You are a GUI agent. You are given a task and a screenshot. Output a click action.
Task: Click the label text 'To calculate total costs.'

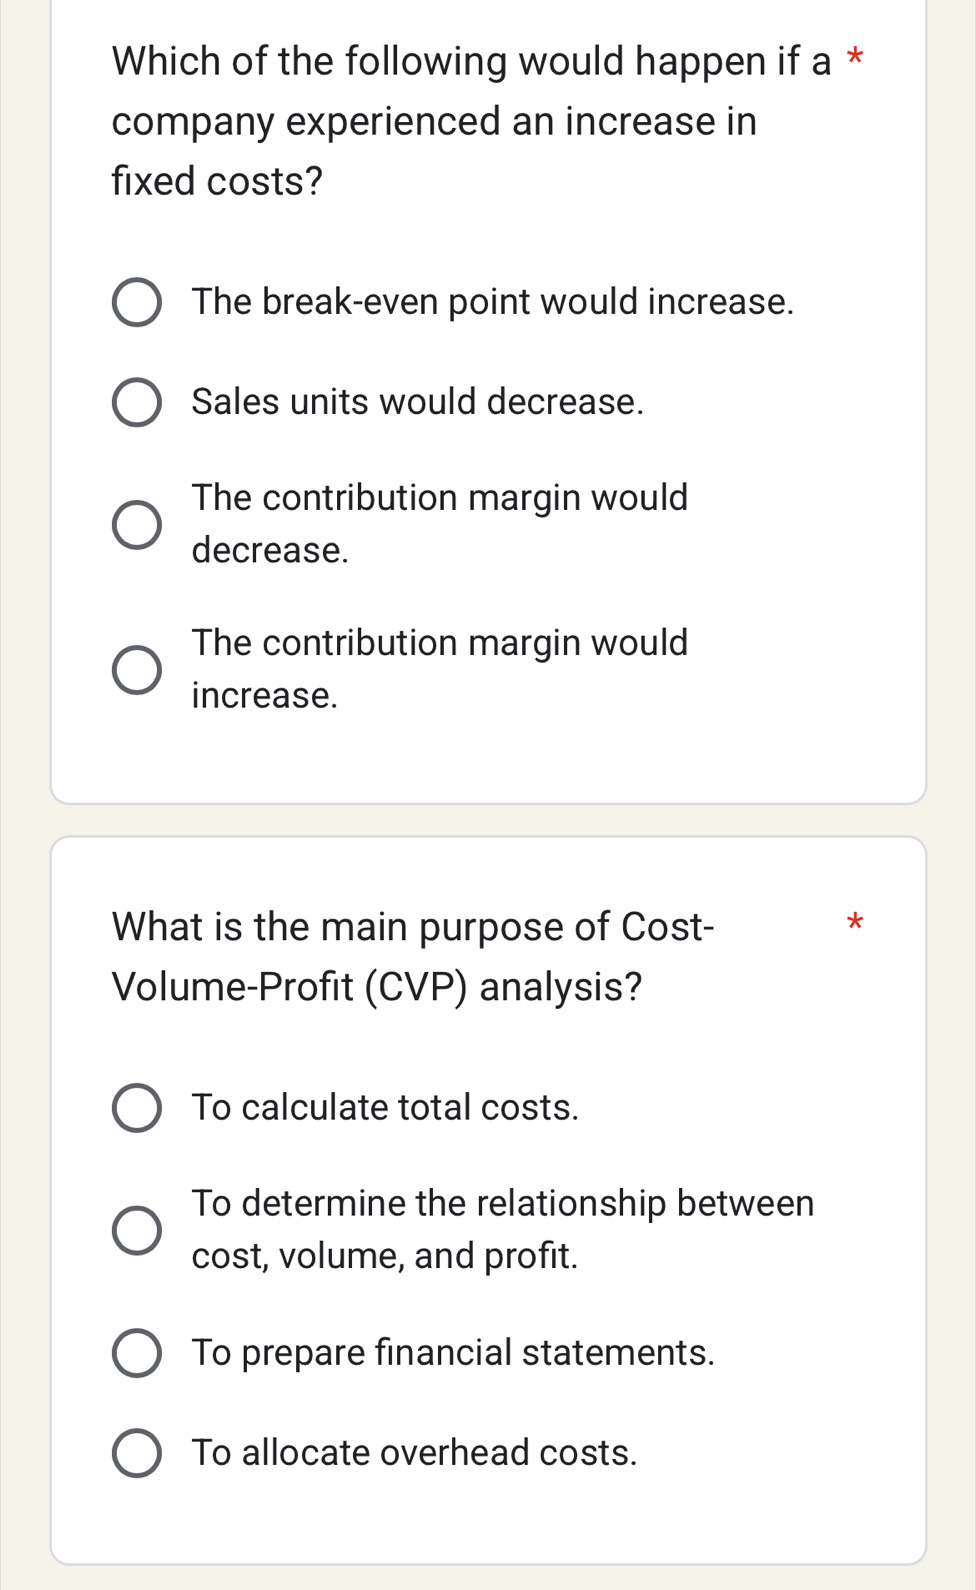click(x=385, y=1108)
